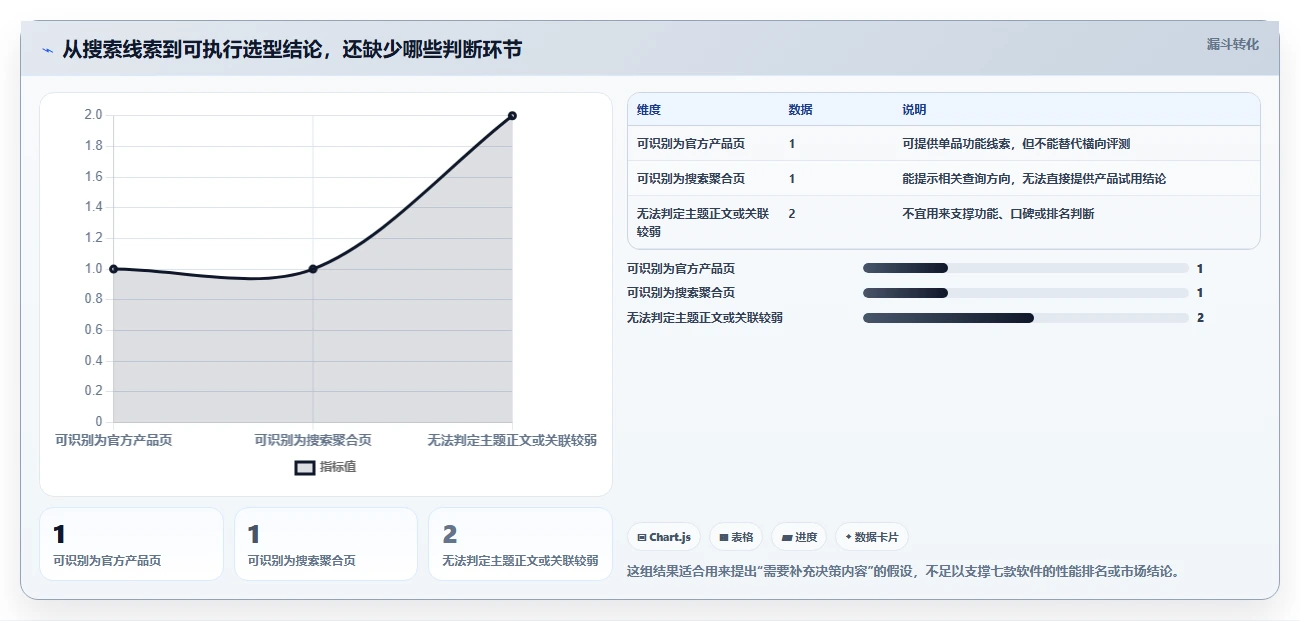Image resolution: width=1300 pixels, height=621 pixels.
Task: Open the data card showing number 2
Action: pos(520,544)
